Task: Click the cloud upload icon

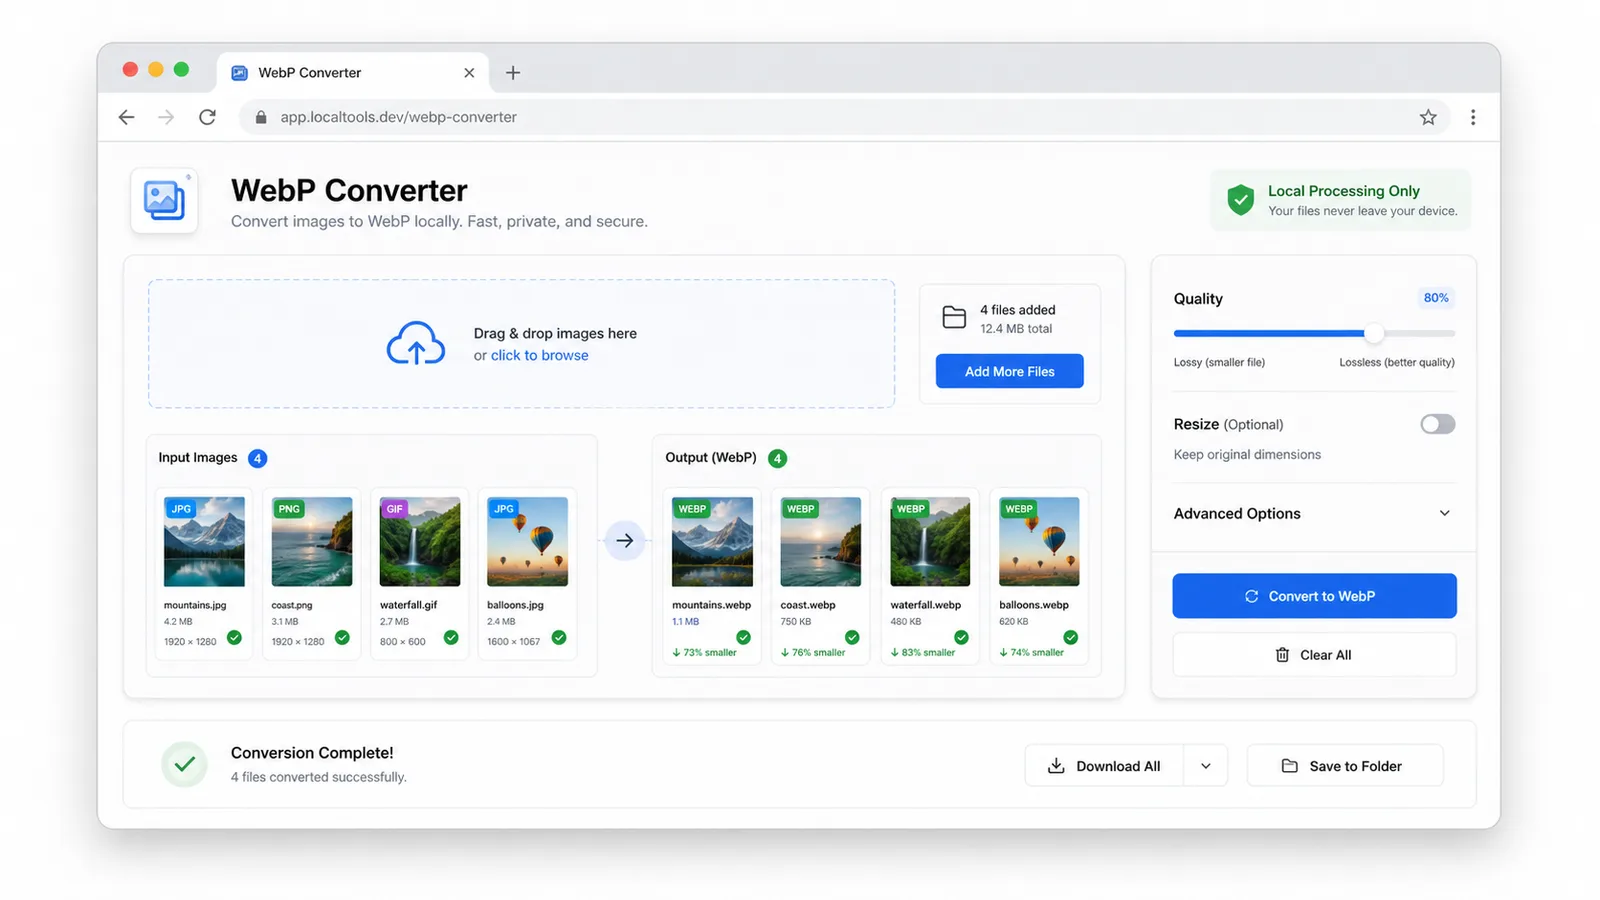Action: tap(416, 343)
